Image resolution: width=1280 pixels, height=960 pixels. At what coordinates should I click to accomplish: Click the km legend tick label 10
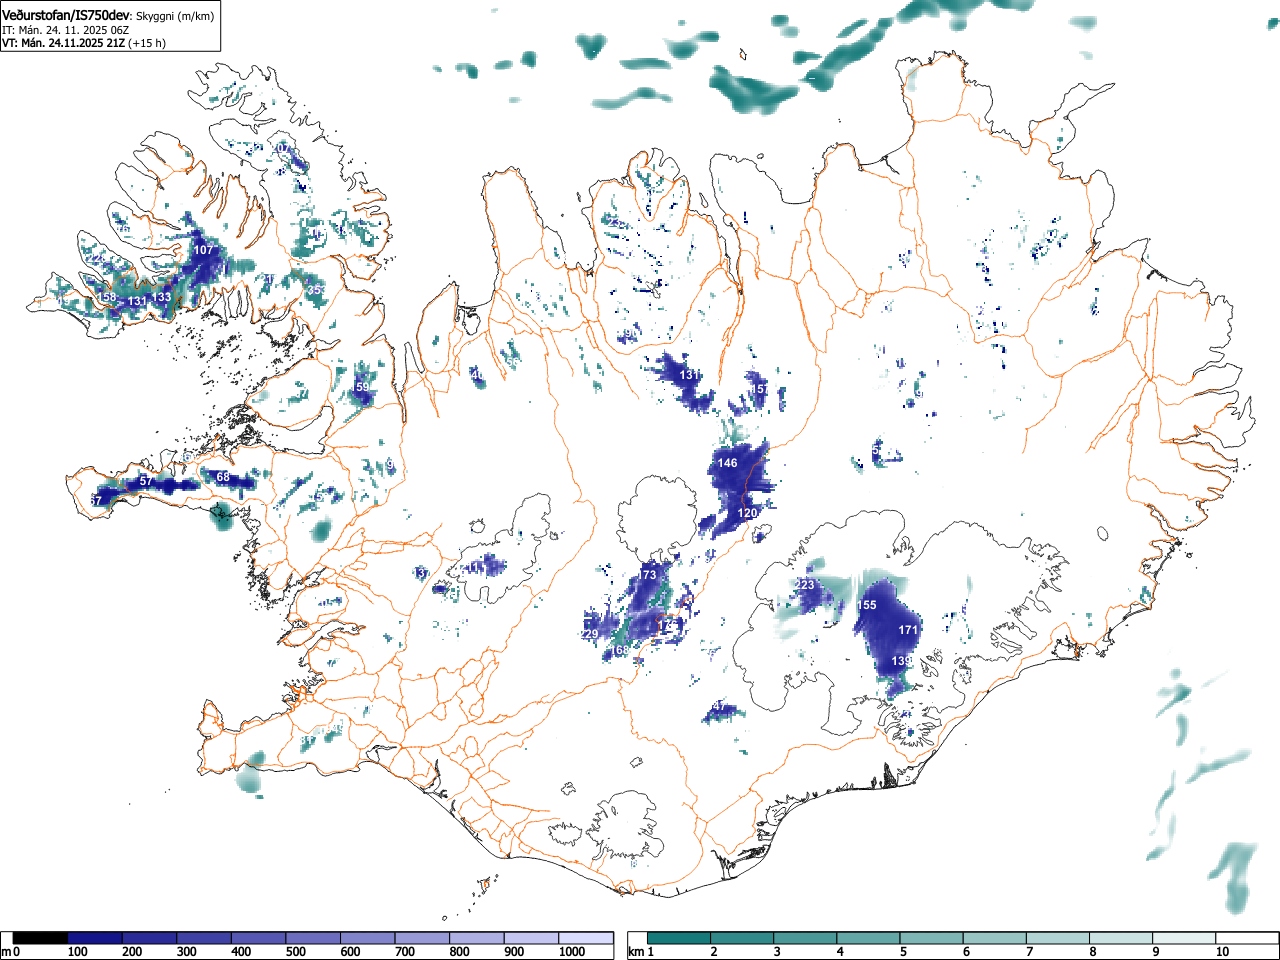[1222, 952]
